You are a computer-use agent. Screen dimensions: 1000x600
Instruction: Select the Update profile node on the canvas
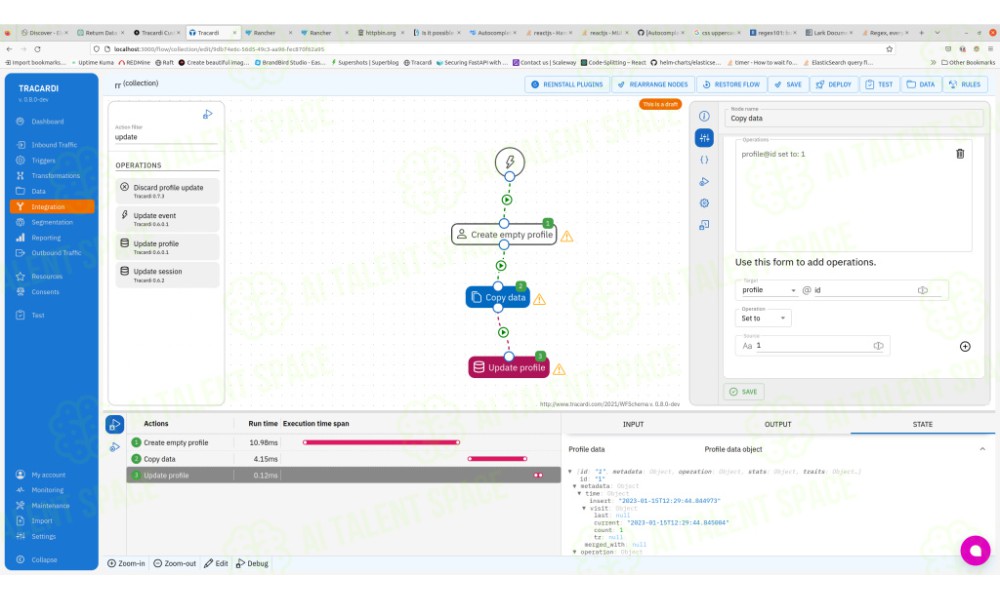509,367
